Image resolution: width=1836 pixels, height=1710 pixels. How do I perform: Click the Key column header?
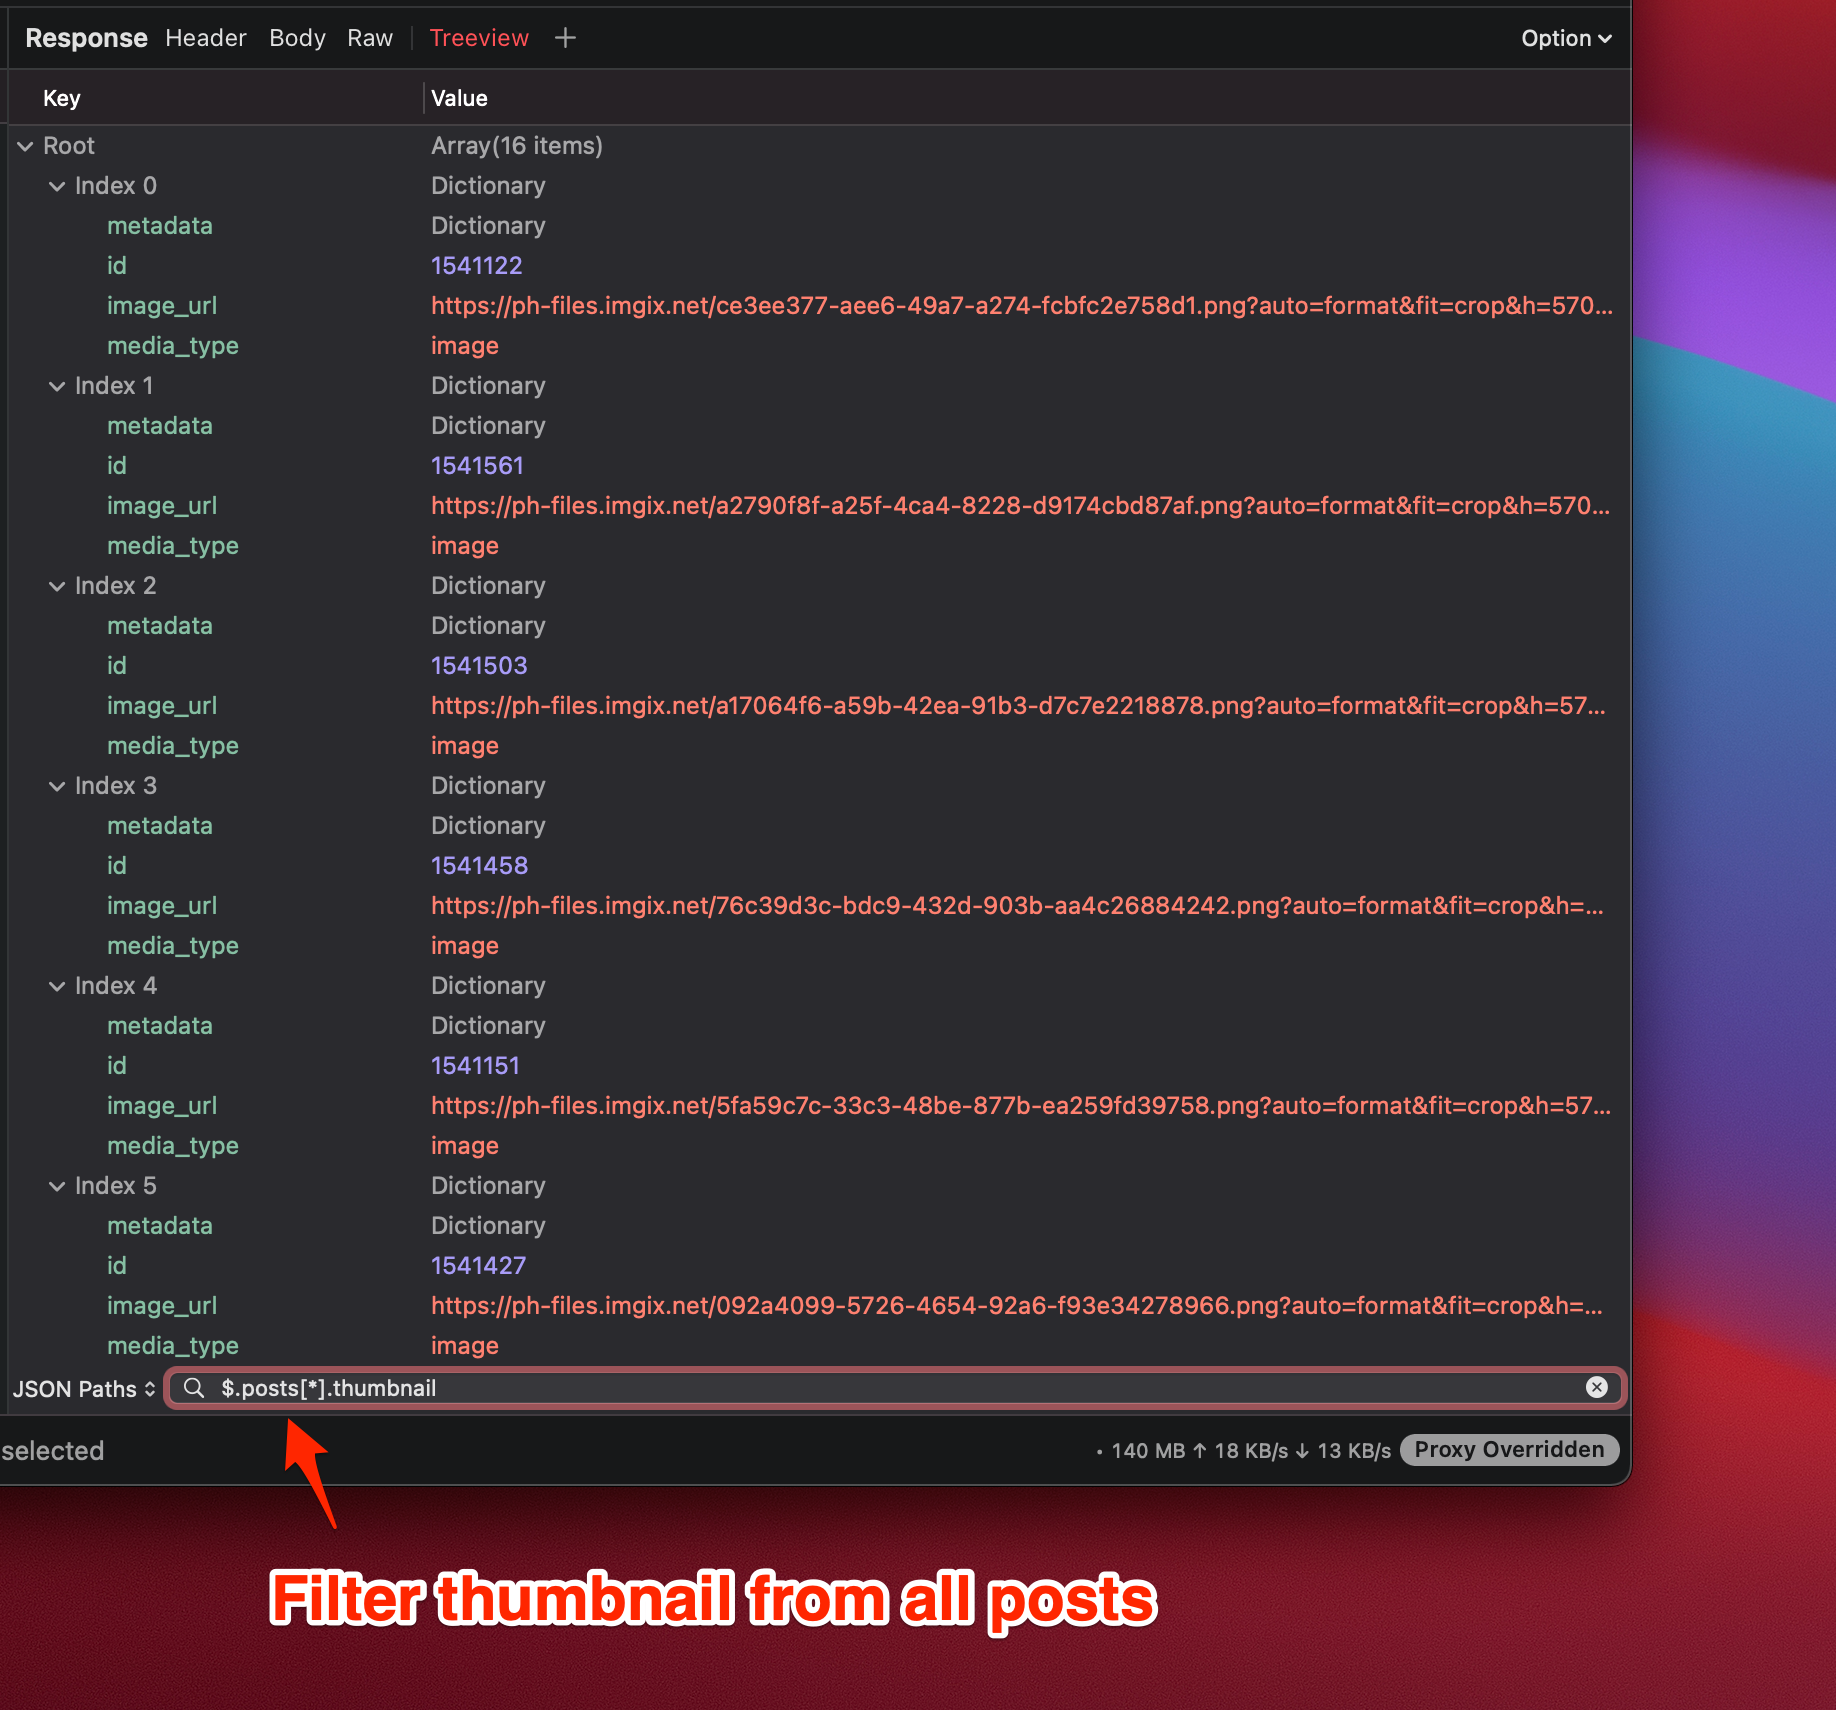(x=61, y=97)
